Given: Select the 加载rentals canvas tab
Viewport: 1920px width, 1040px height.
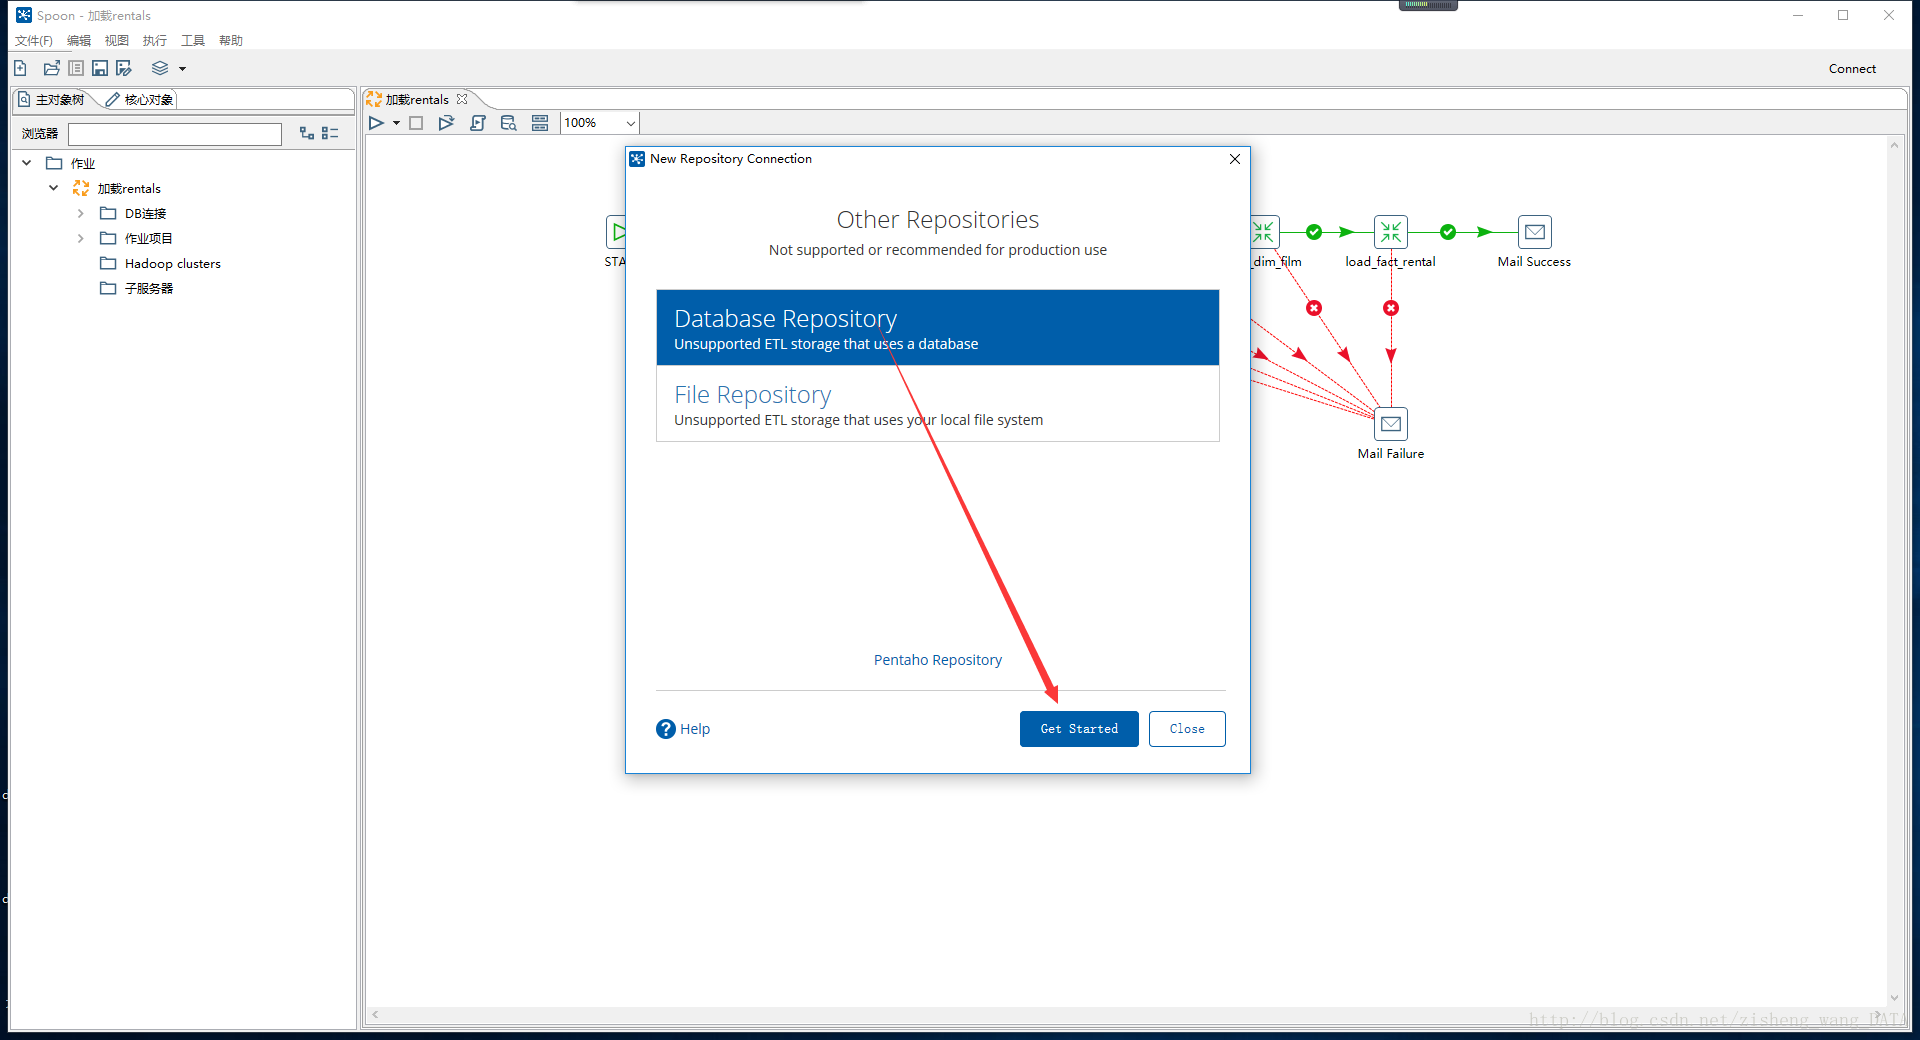Looking at the screenshot, I should point(417,99).
